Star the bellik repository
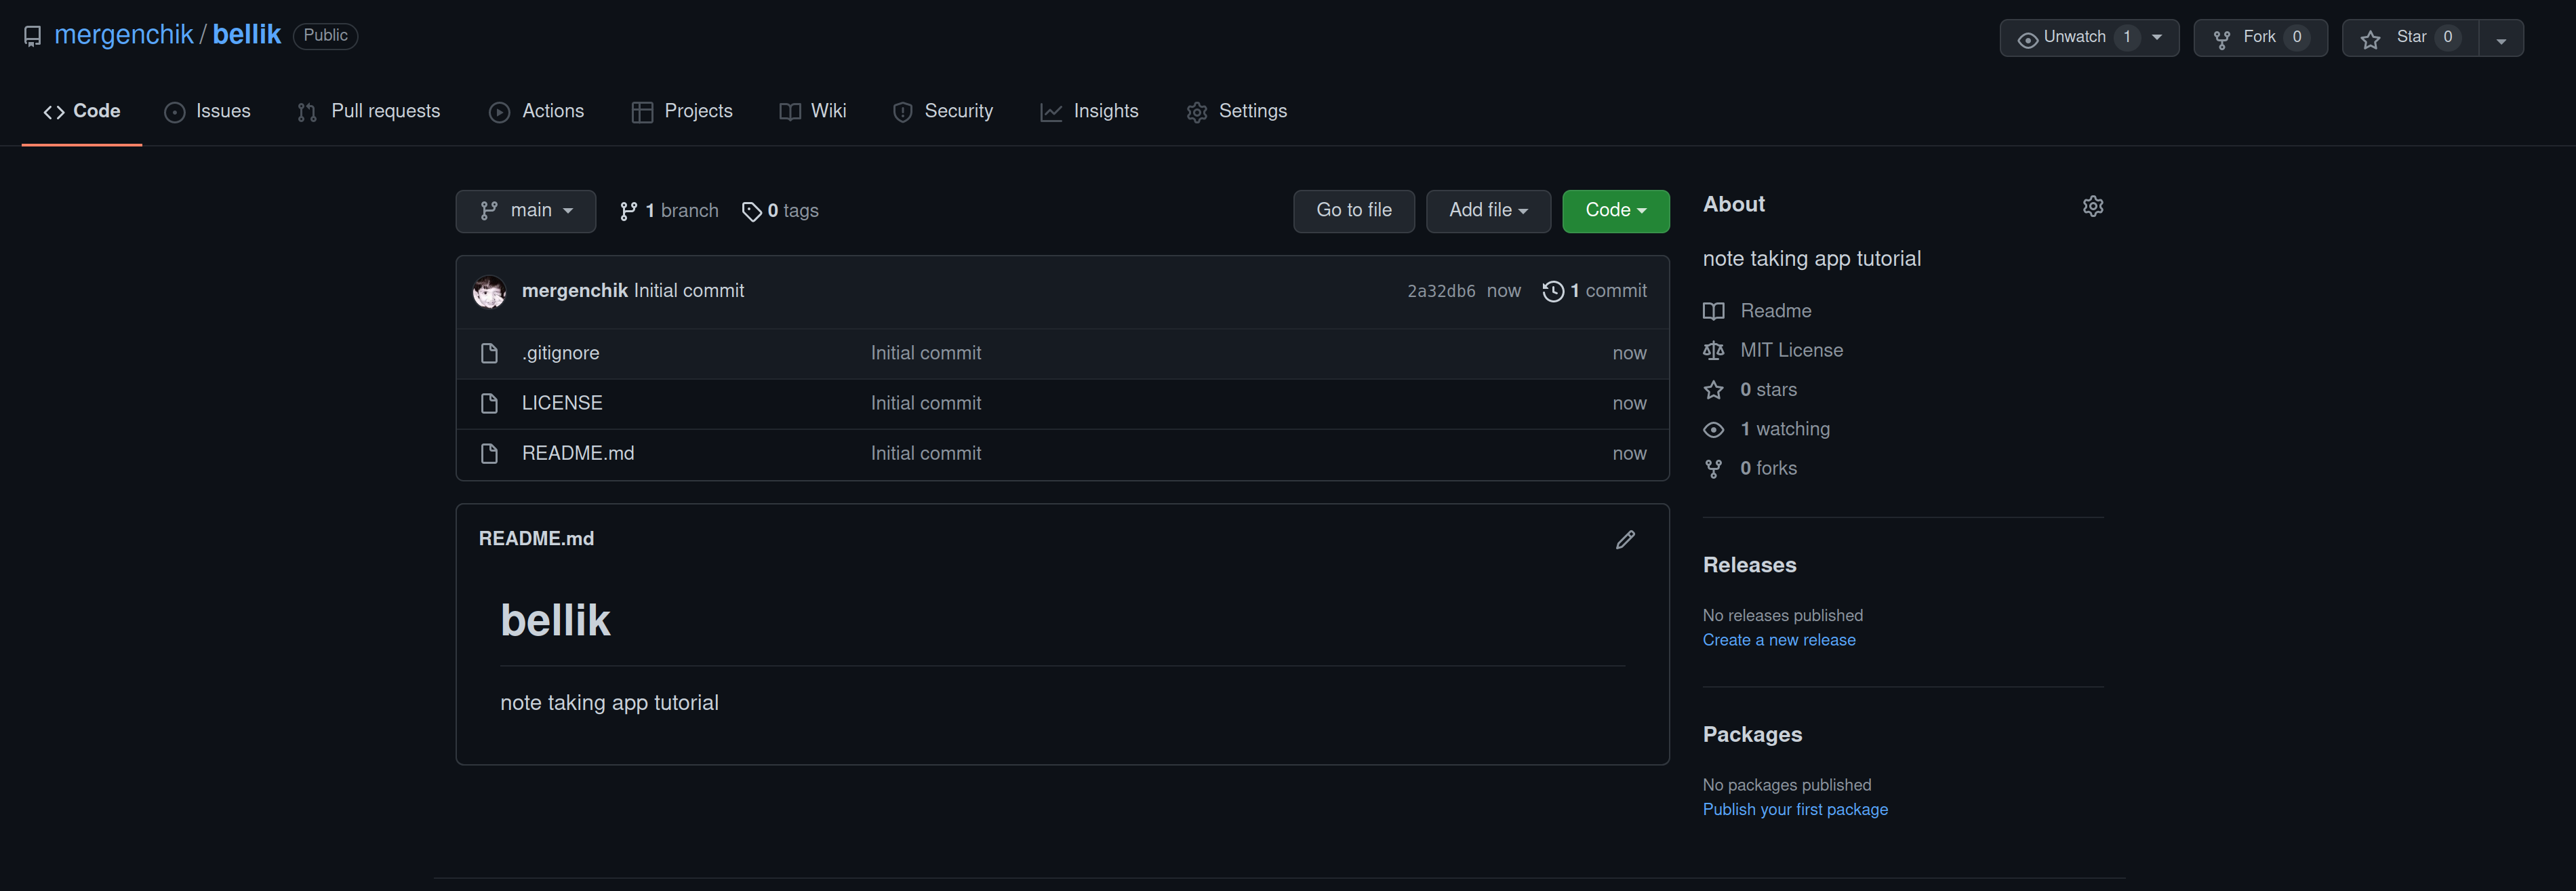This screenshot has width=2576, height=891. click(2410, 38)
